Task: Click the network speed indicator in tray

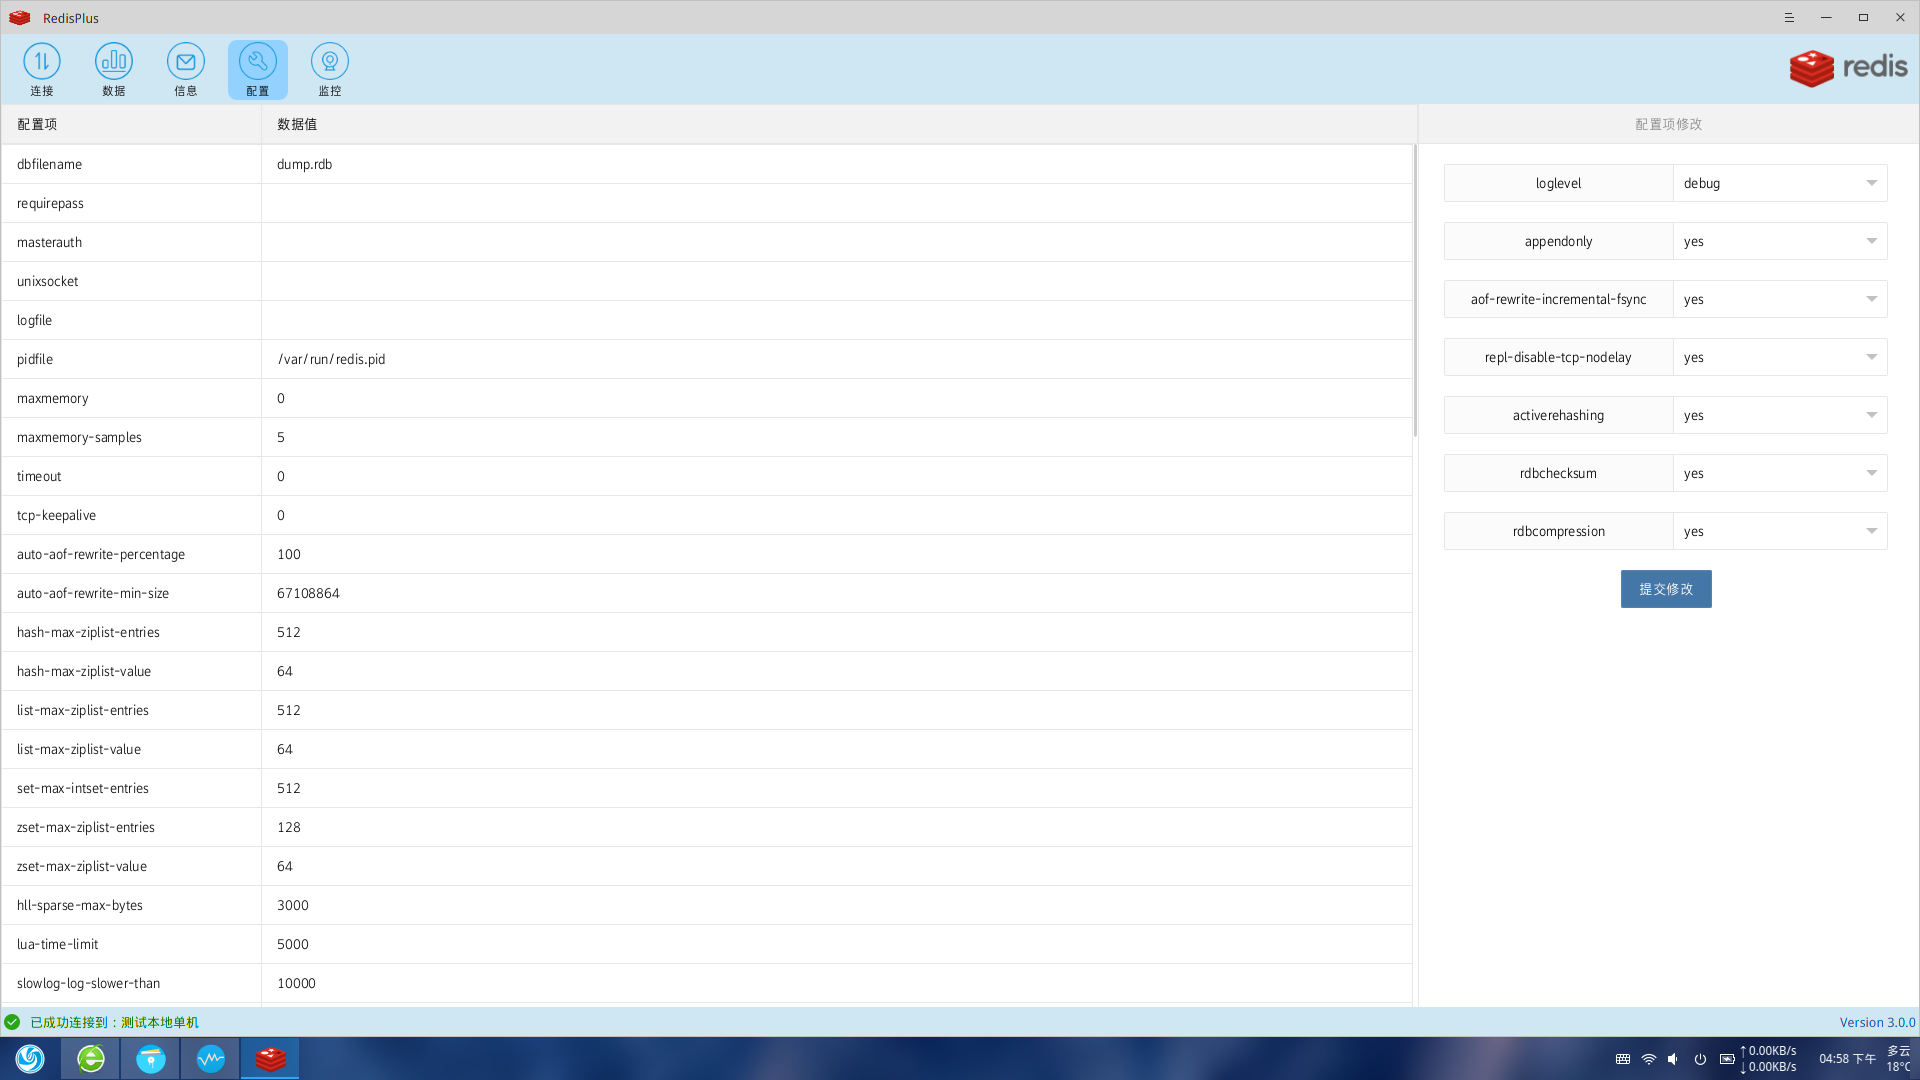Action: point(1768,1059)
